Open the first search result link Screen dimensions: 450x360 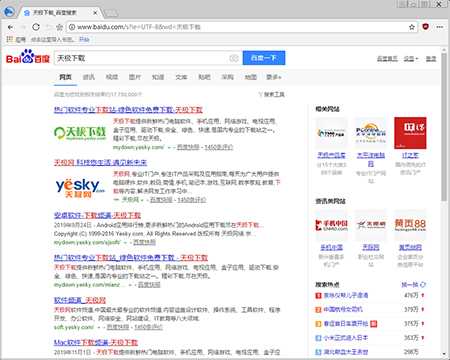[128, 110]
